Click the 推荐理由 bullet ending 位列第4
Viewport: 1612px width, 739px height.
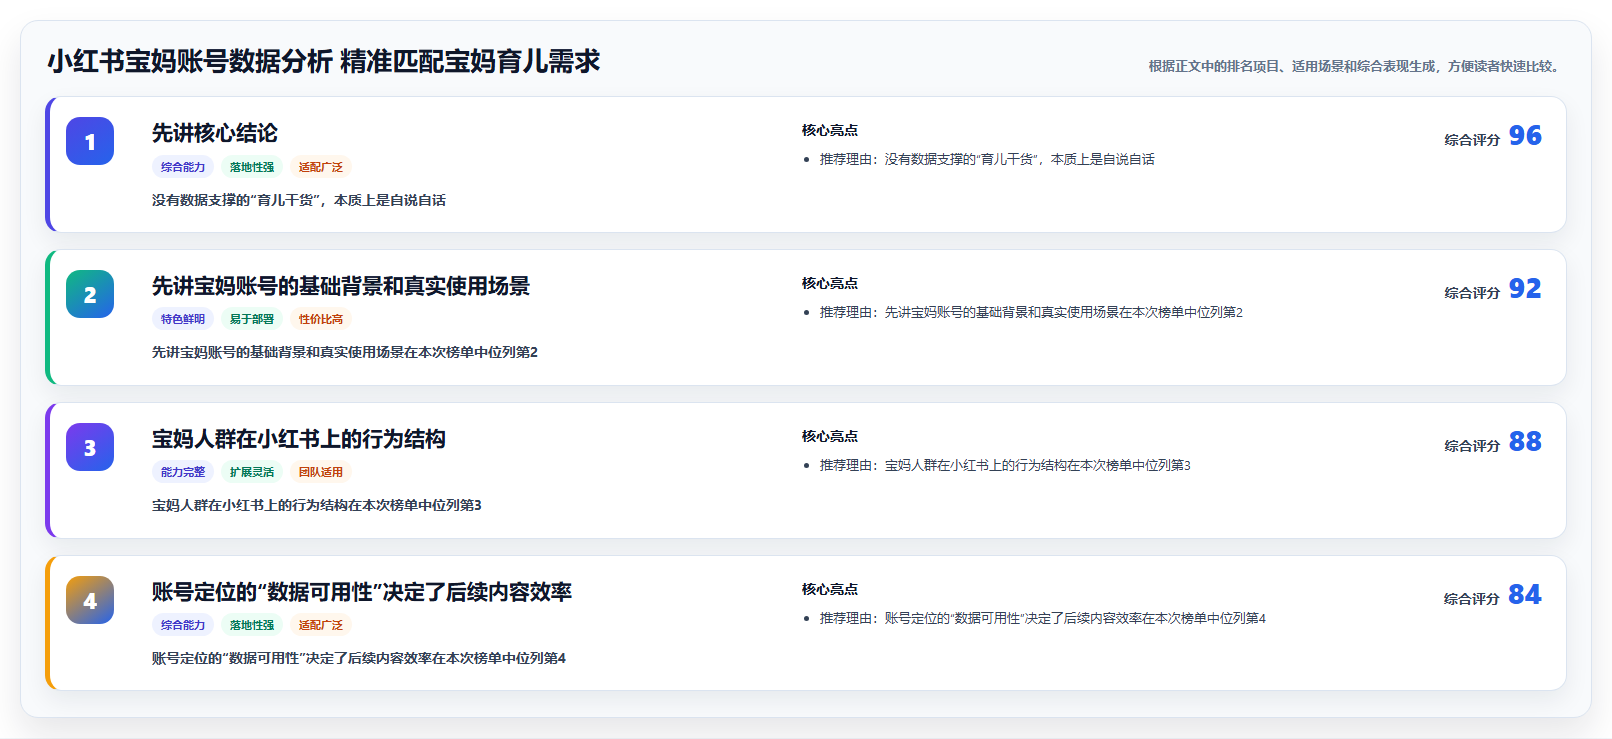pos(1043,618)
